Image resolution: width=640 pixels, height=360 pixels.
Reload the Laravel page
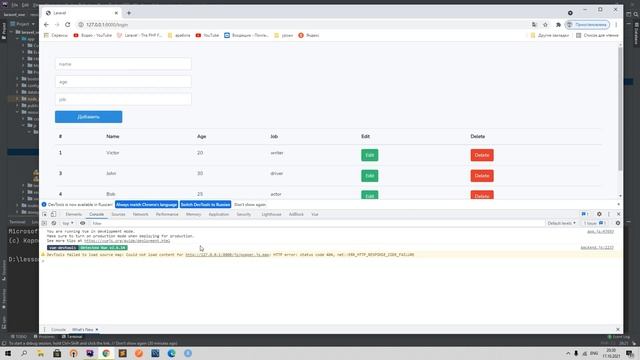[x=68, y=24]
